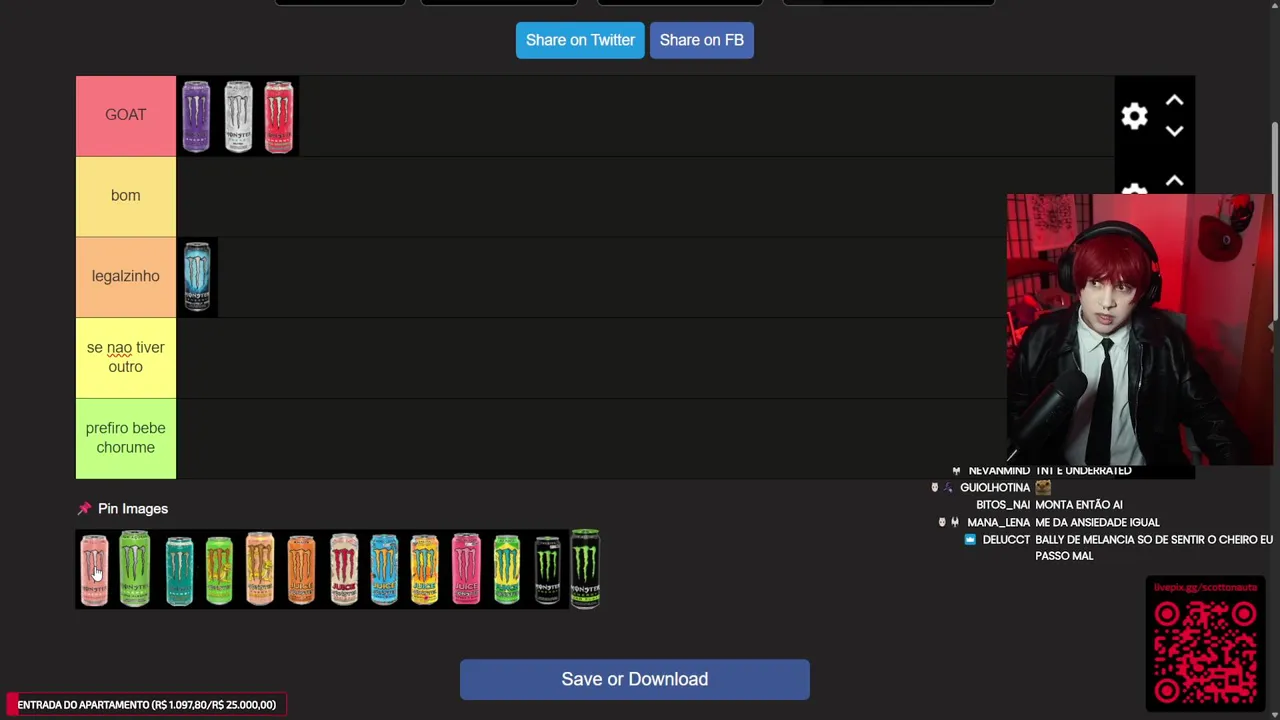Click the orange legalzinho tier label
The height and width of the screenshot is (720, 1280).
tap(126, 277)
